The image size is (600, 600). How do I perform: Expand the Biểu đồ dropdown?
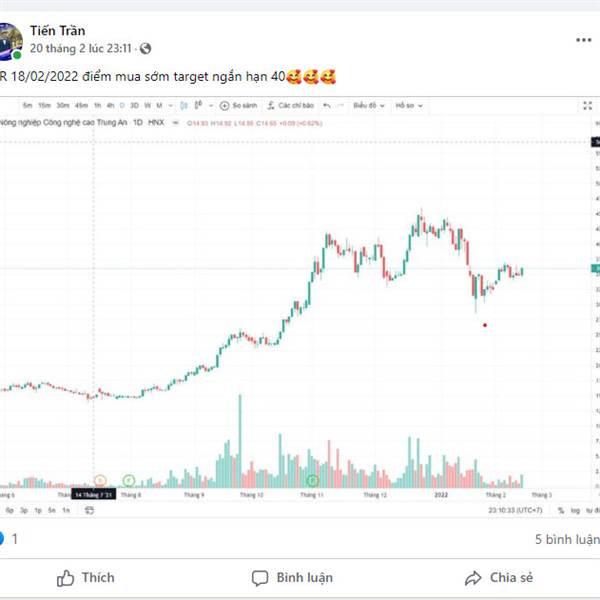coord(366,105)
